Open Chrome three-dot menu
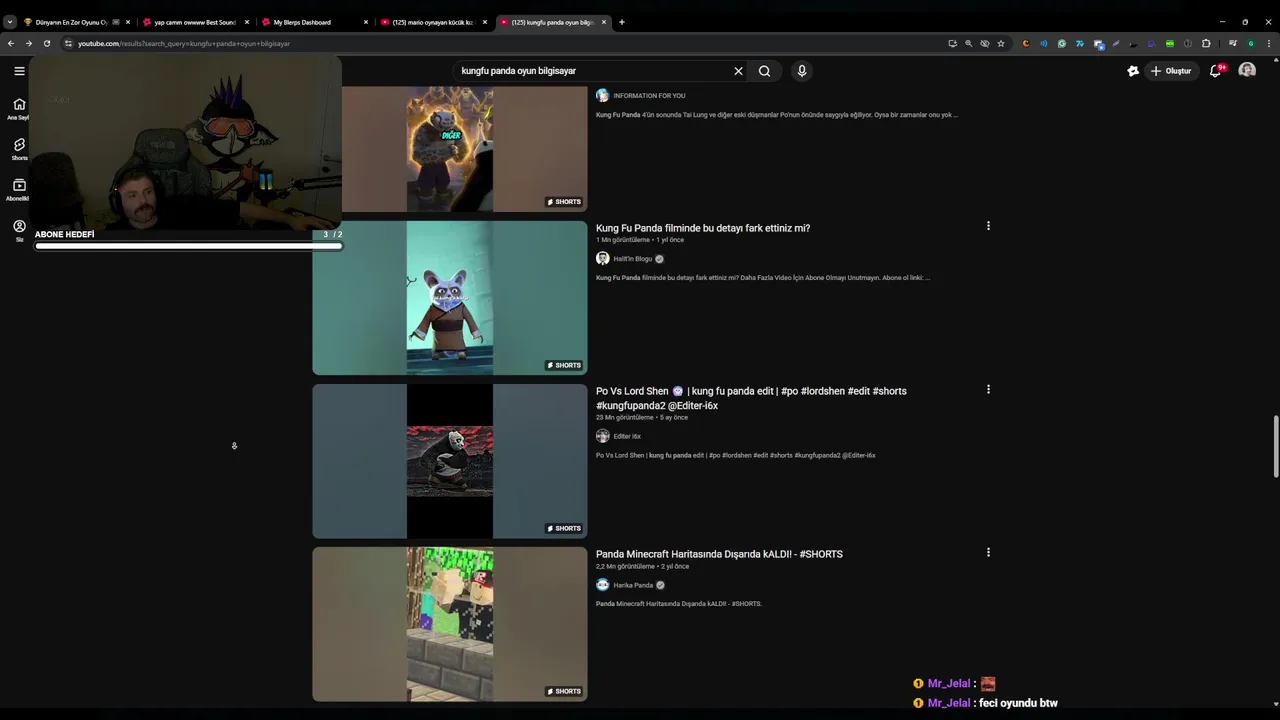This screenshot has width=1280, height=720. click(1269, 43)
